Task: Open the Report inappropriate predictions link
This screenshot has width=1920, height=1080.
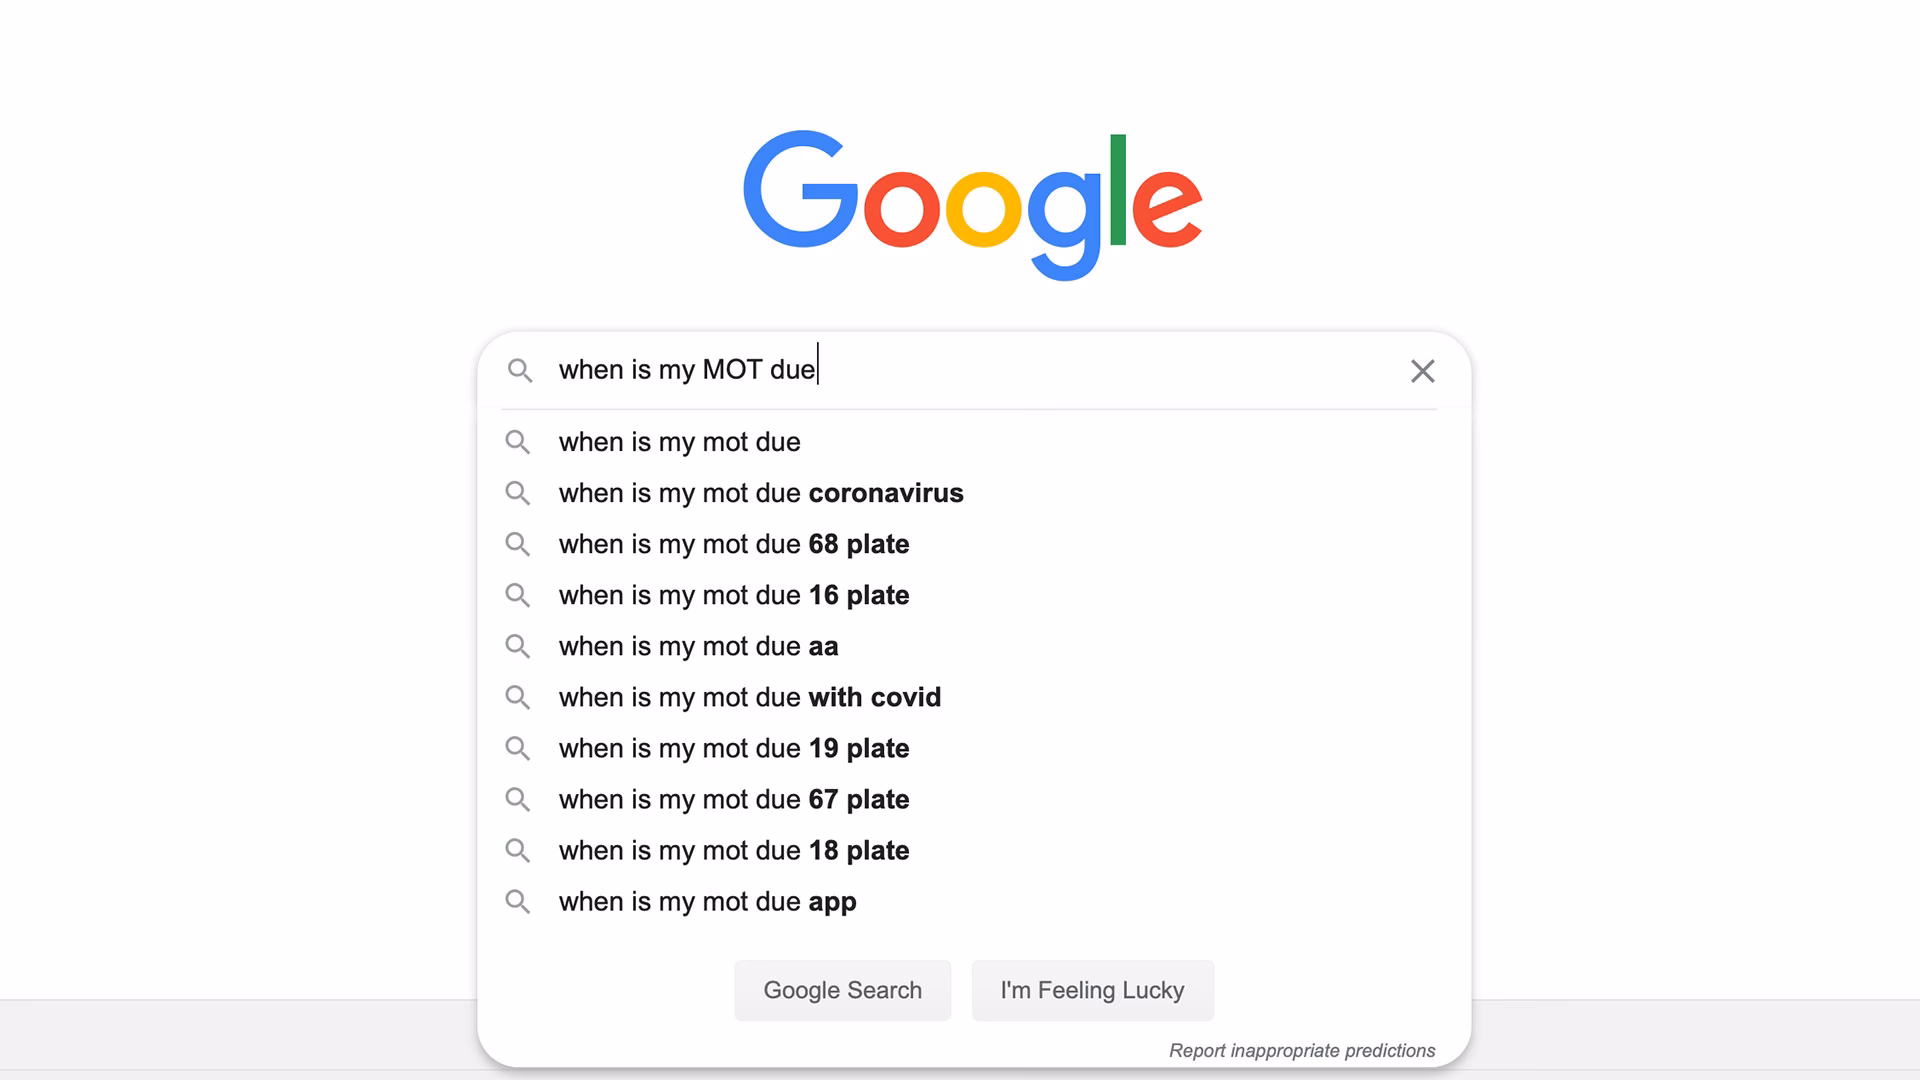Action: coord(1302,1050)
